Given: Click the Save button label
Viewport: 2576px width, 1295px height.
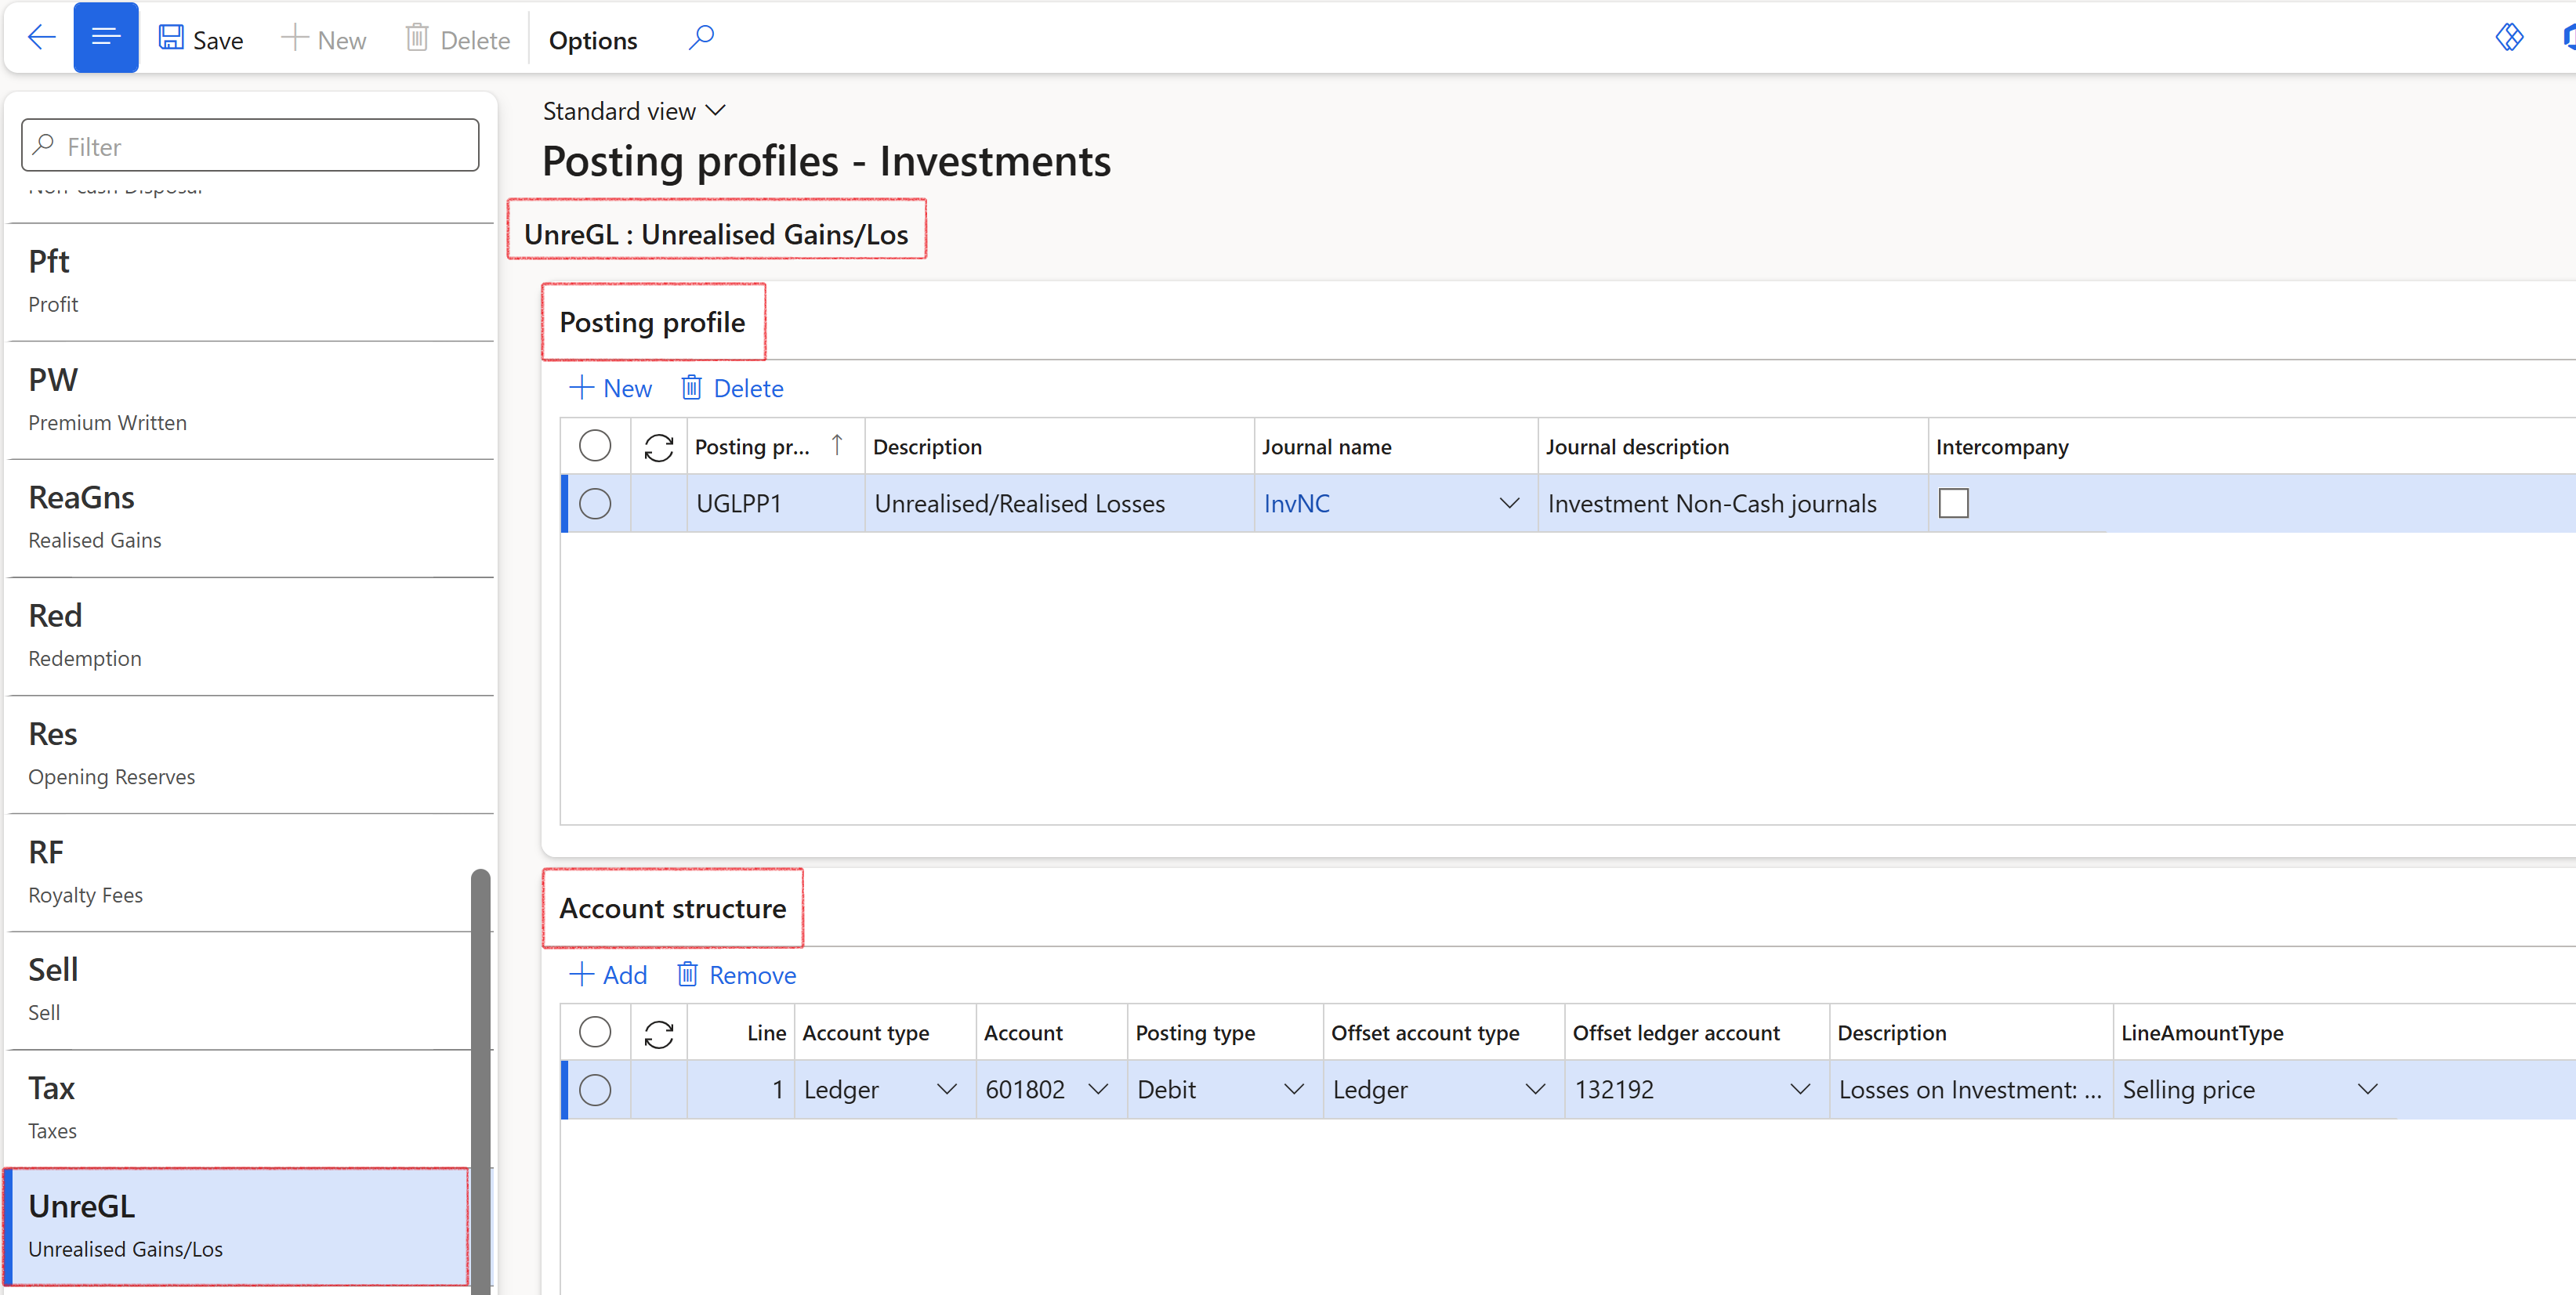Looking at the screenshot, I should [x=218, y=40].
